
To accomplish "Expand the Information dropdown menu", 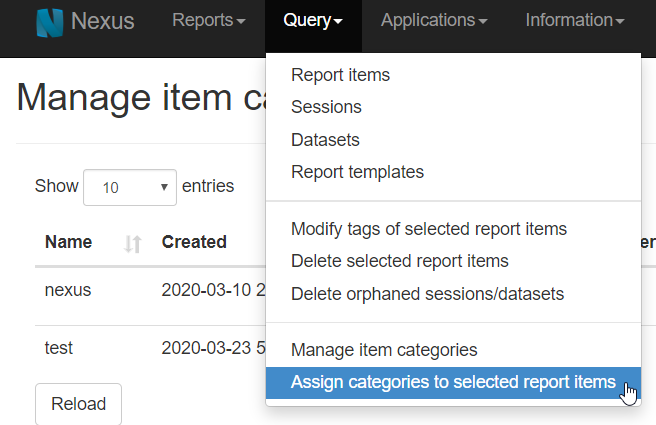I will click(x=575, y=20).
